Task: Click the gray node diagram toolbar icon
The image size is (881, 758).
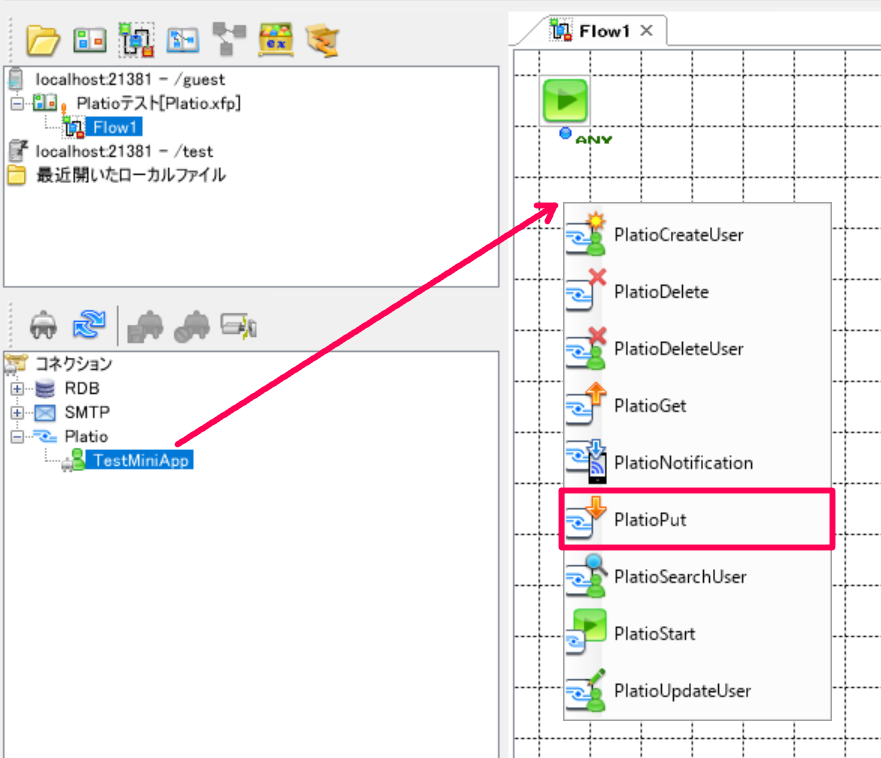Action: click(x=229, y=39)
